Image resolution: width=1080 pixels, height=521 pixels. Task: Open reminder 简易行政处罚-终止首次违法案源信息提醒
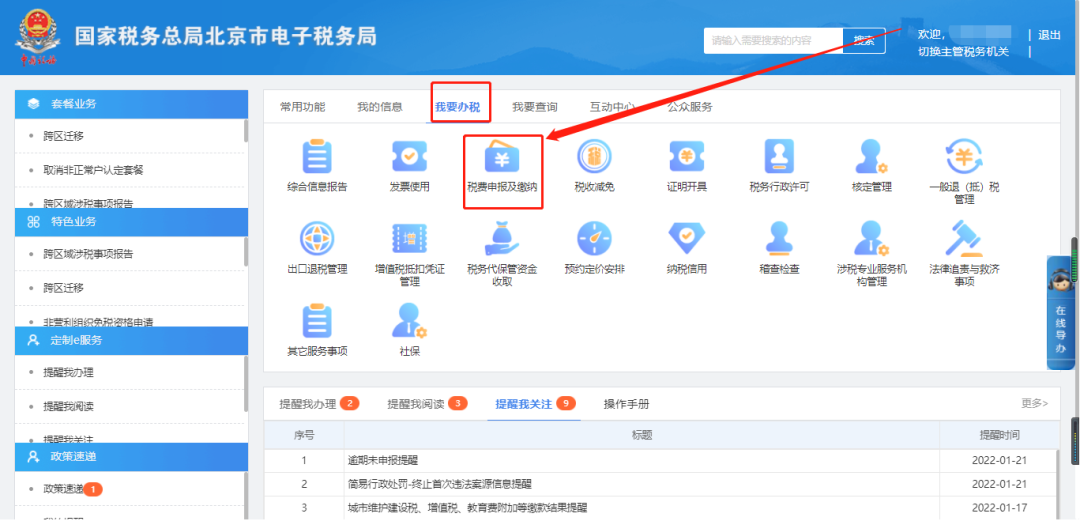(x=440, y=484)
